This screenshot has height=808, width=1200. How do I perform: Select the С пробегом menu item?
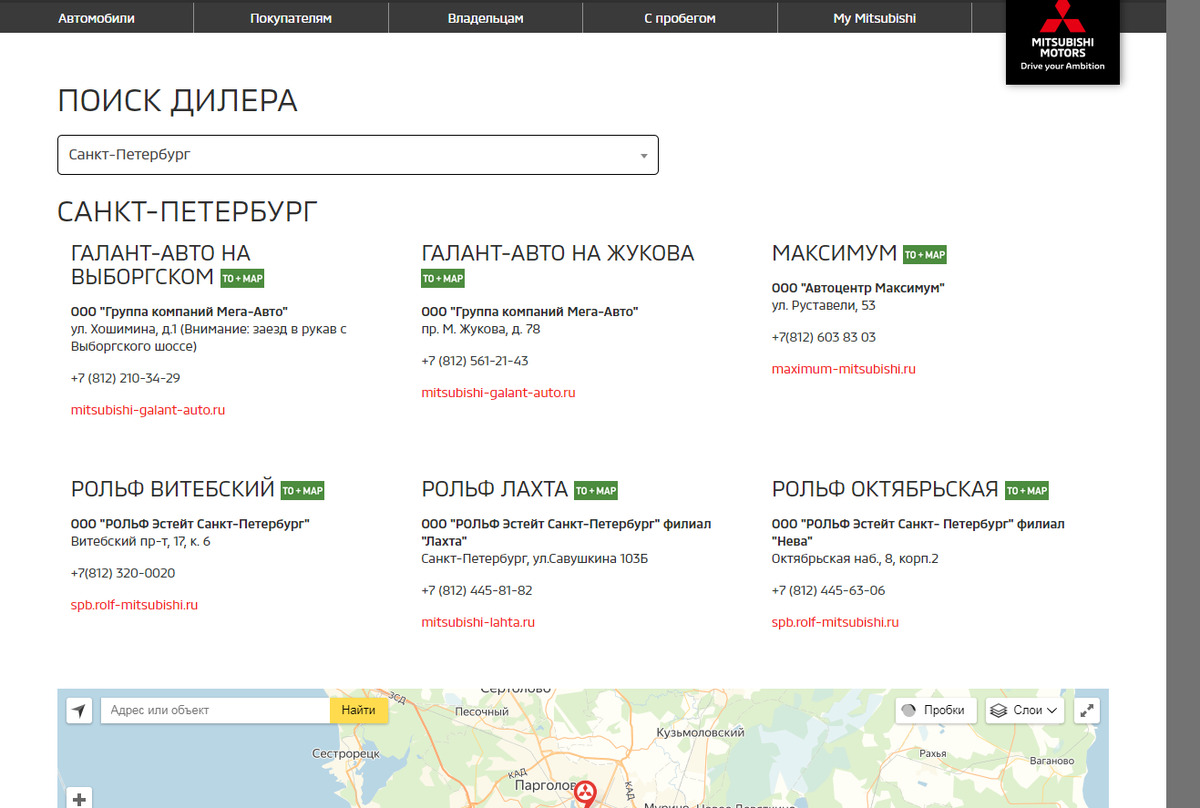tap(679, 18)
